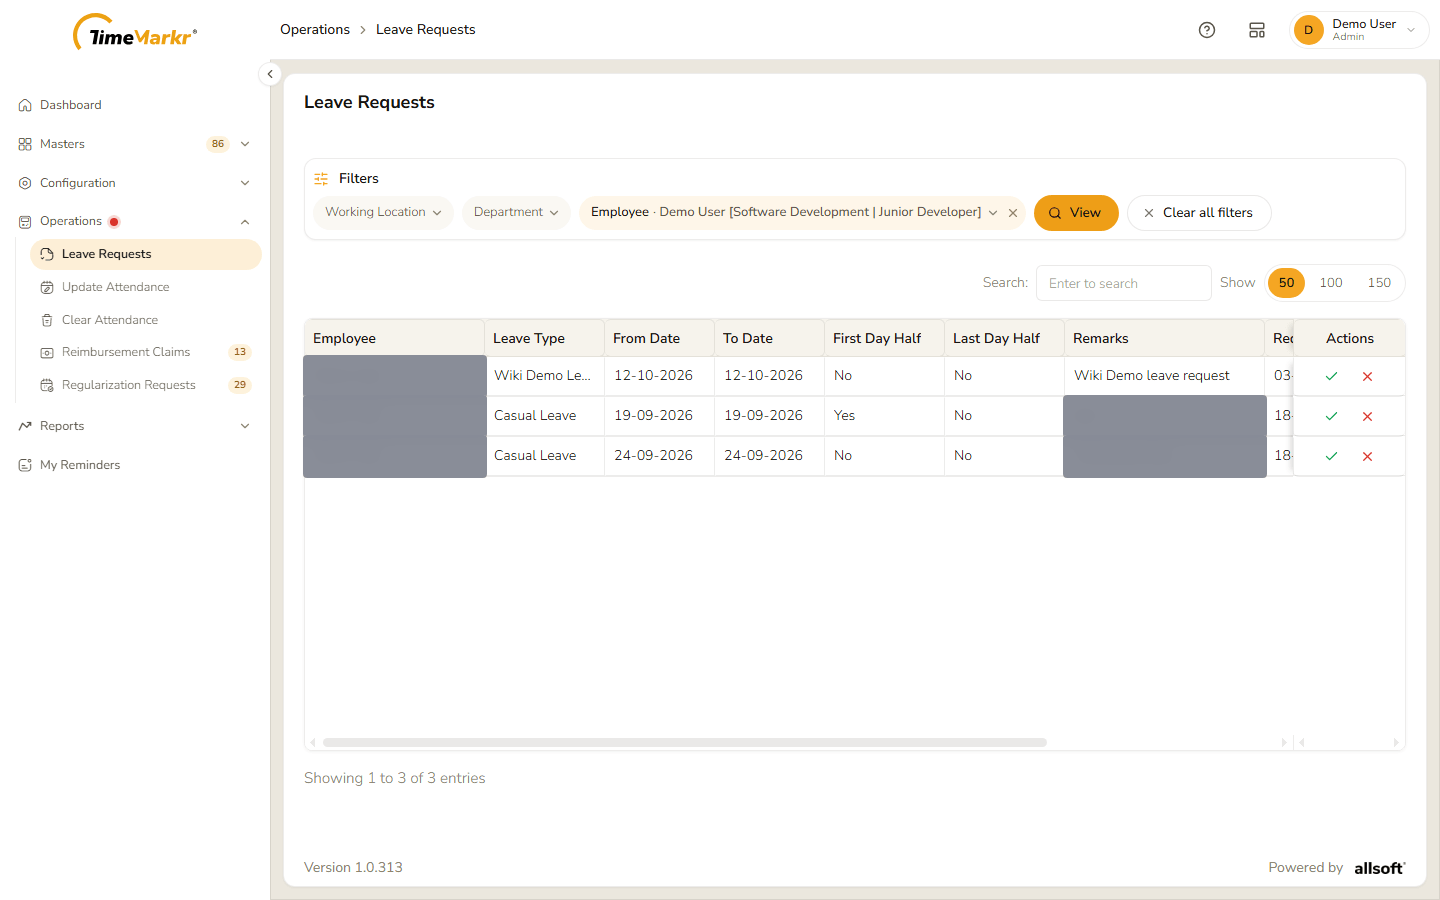Show 50 entries per page
Image resolution: width=1440 pixels, height=900 pixels.
(x=1286, y=283)
